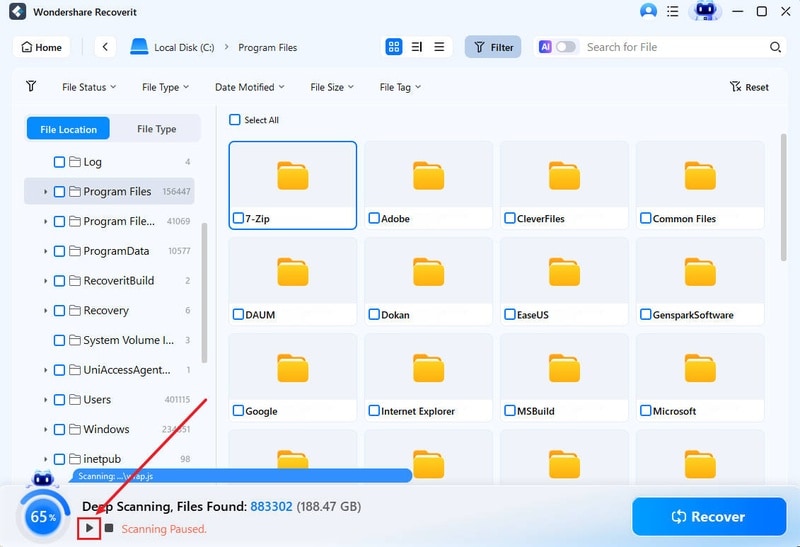Open the CleverFiles folder icon
This screenshot has width=800, height=547.
[564, 176]
